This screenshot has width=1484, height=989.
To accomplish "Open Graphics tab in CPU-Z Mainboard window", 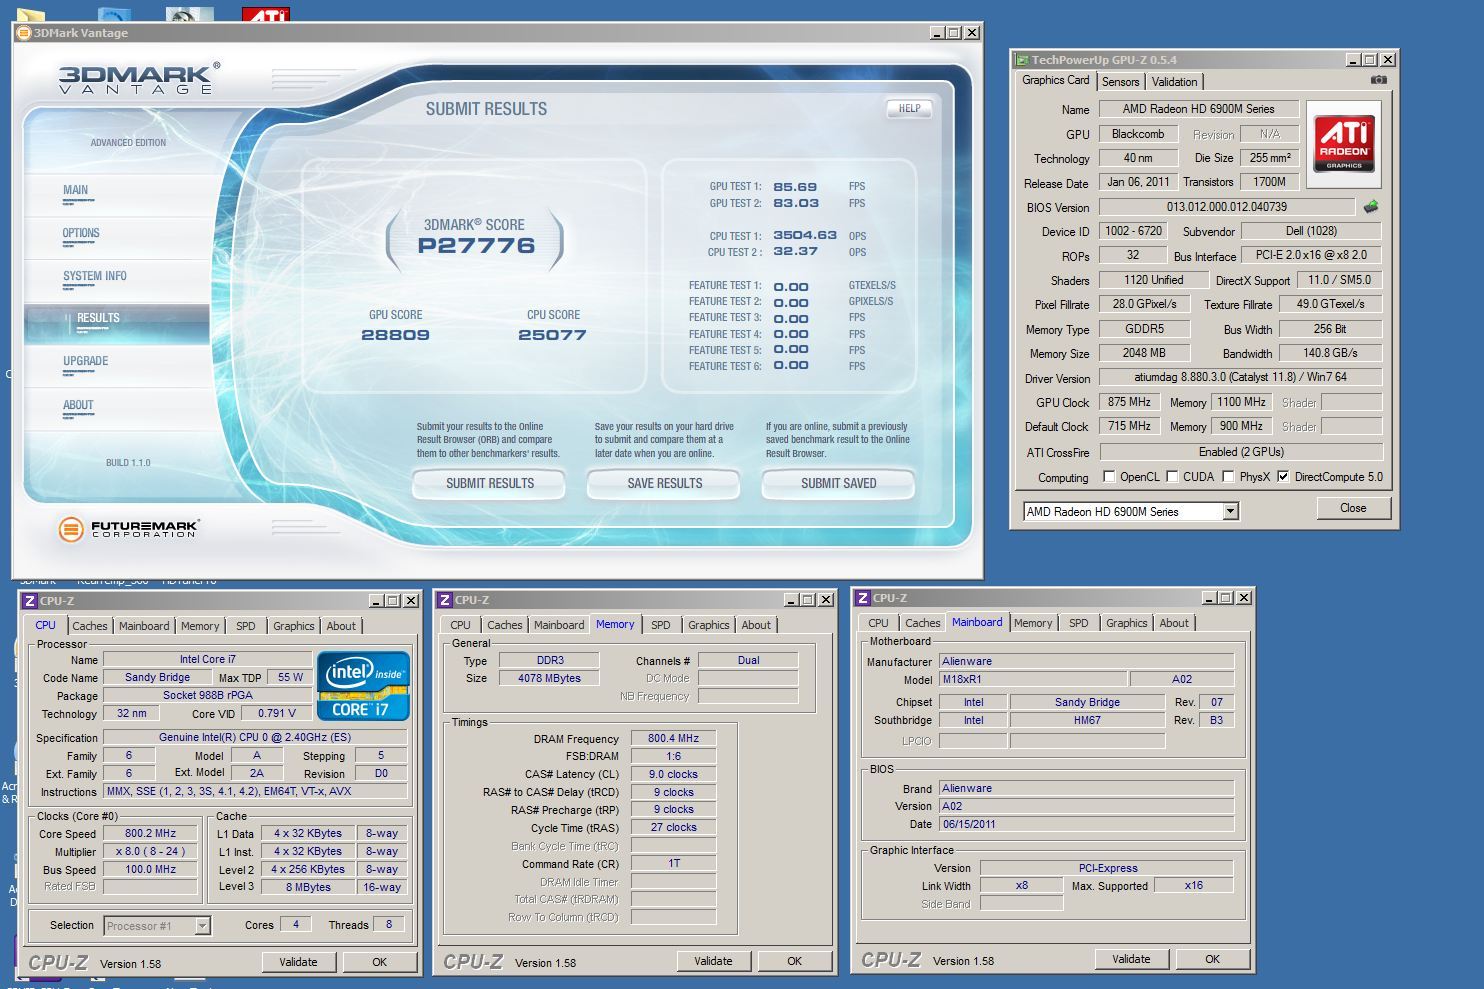I will (x=1126, y=623).
